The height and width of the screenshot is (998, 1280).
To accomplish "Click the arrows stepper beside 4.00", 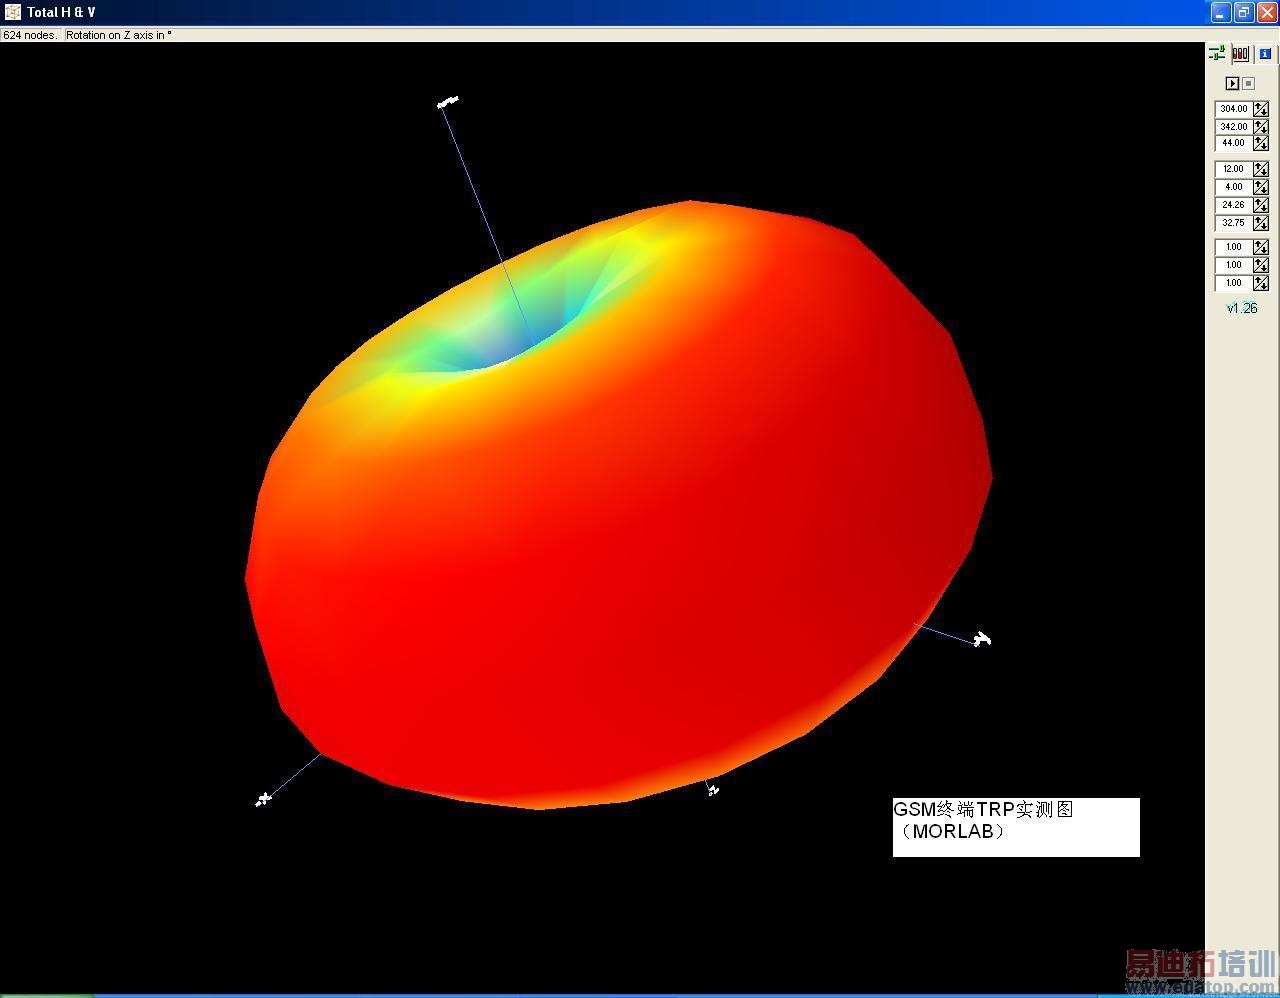I will click(1261, 187).
